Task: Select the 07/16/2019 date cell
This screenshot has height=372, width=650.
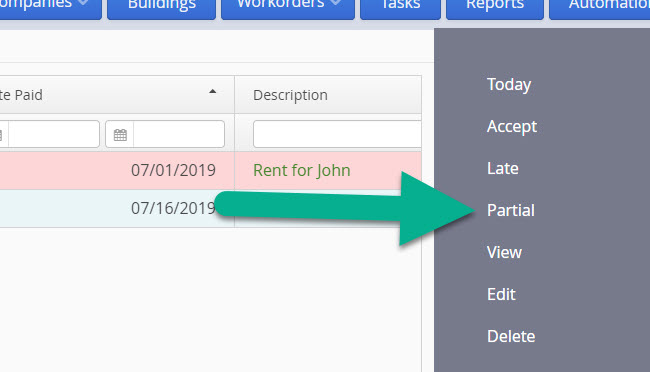Action: pos(173,208)
